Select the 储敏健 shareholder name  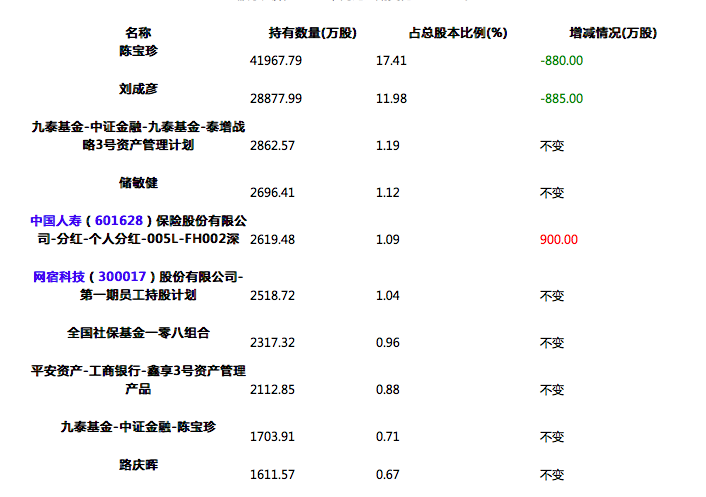[138, 183]
